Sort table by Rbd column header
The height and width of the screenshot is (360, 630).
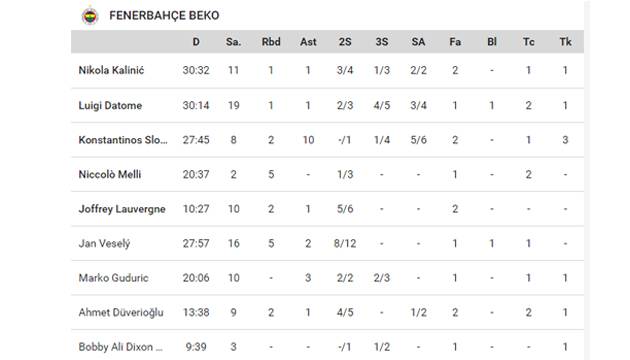pos(271,42)
